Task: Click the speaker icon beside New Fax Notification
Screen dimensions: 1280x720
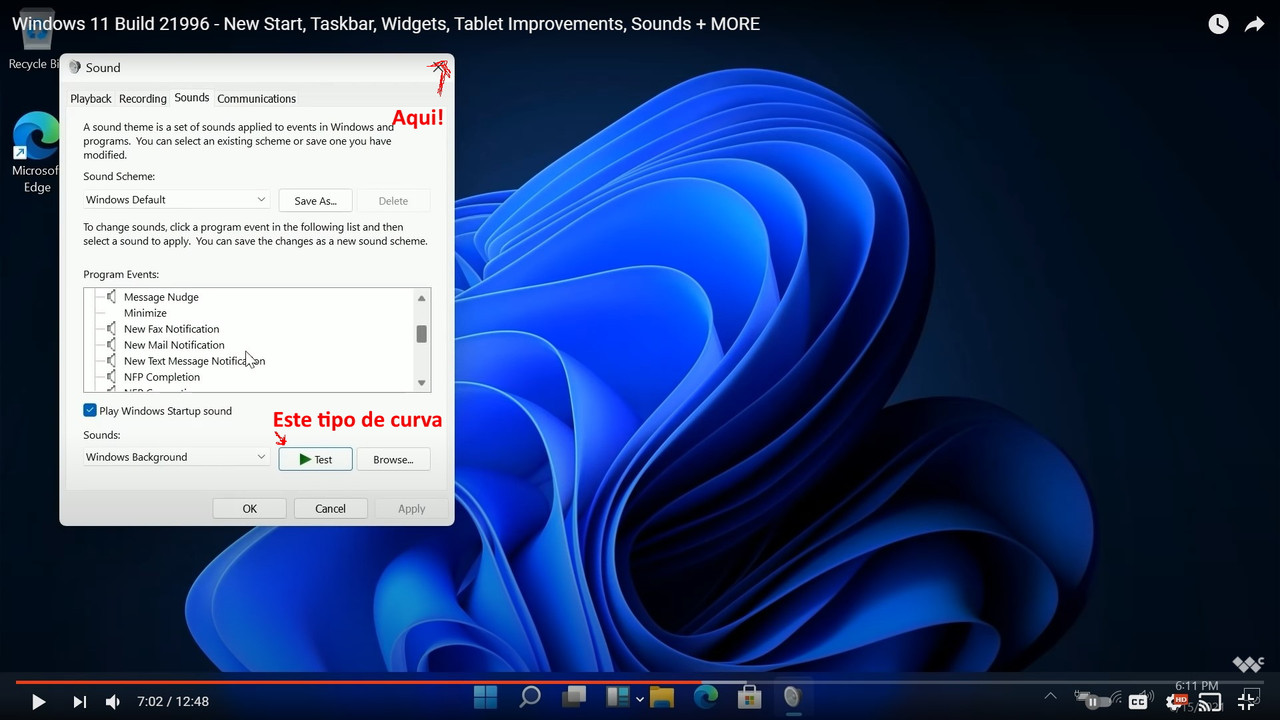Action: pos(112,329)
